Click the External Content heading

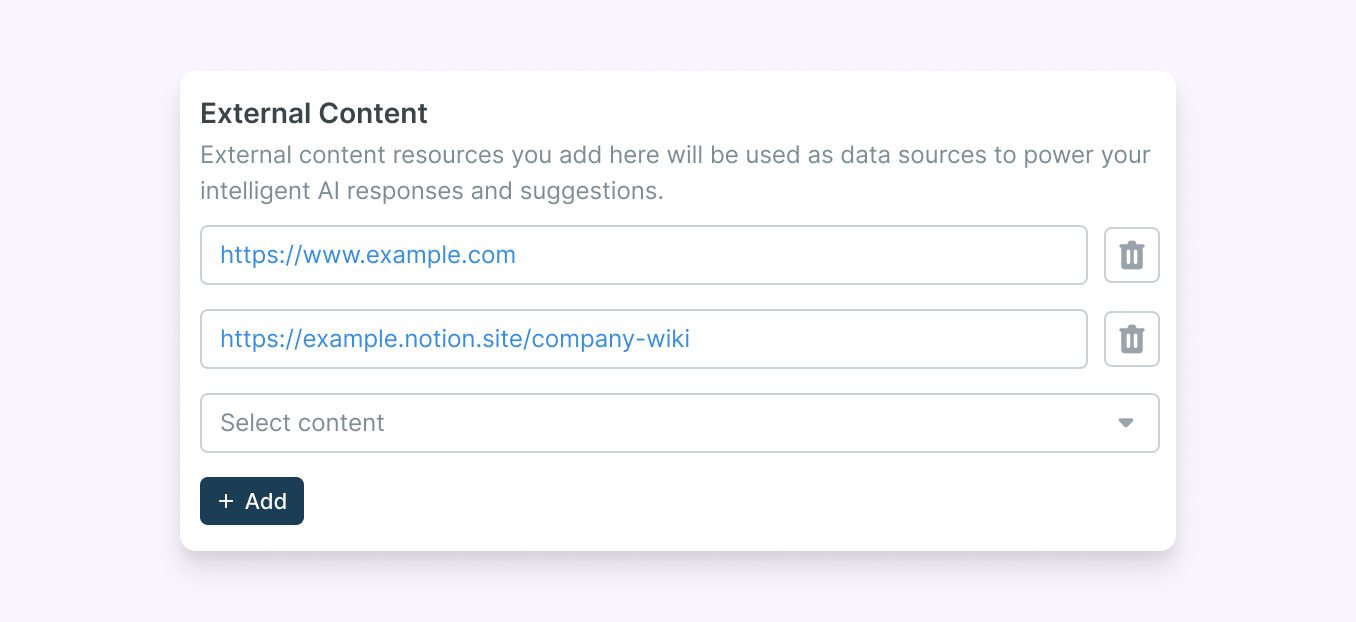(313, 113)
